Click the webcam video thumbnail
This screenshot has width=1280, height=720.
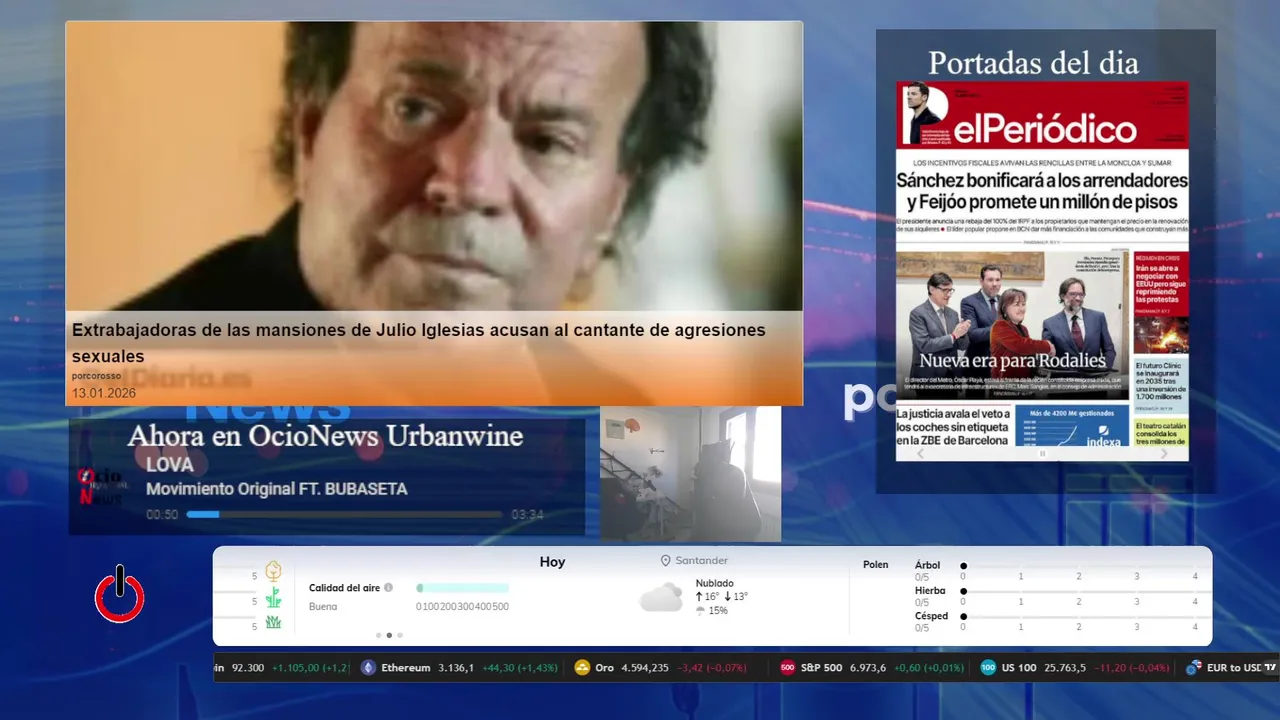[690, 473]
